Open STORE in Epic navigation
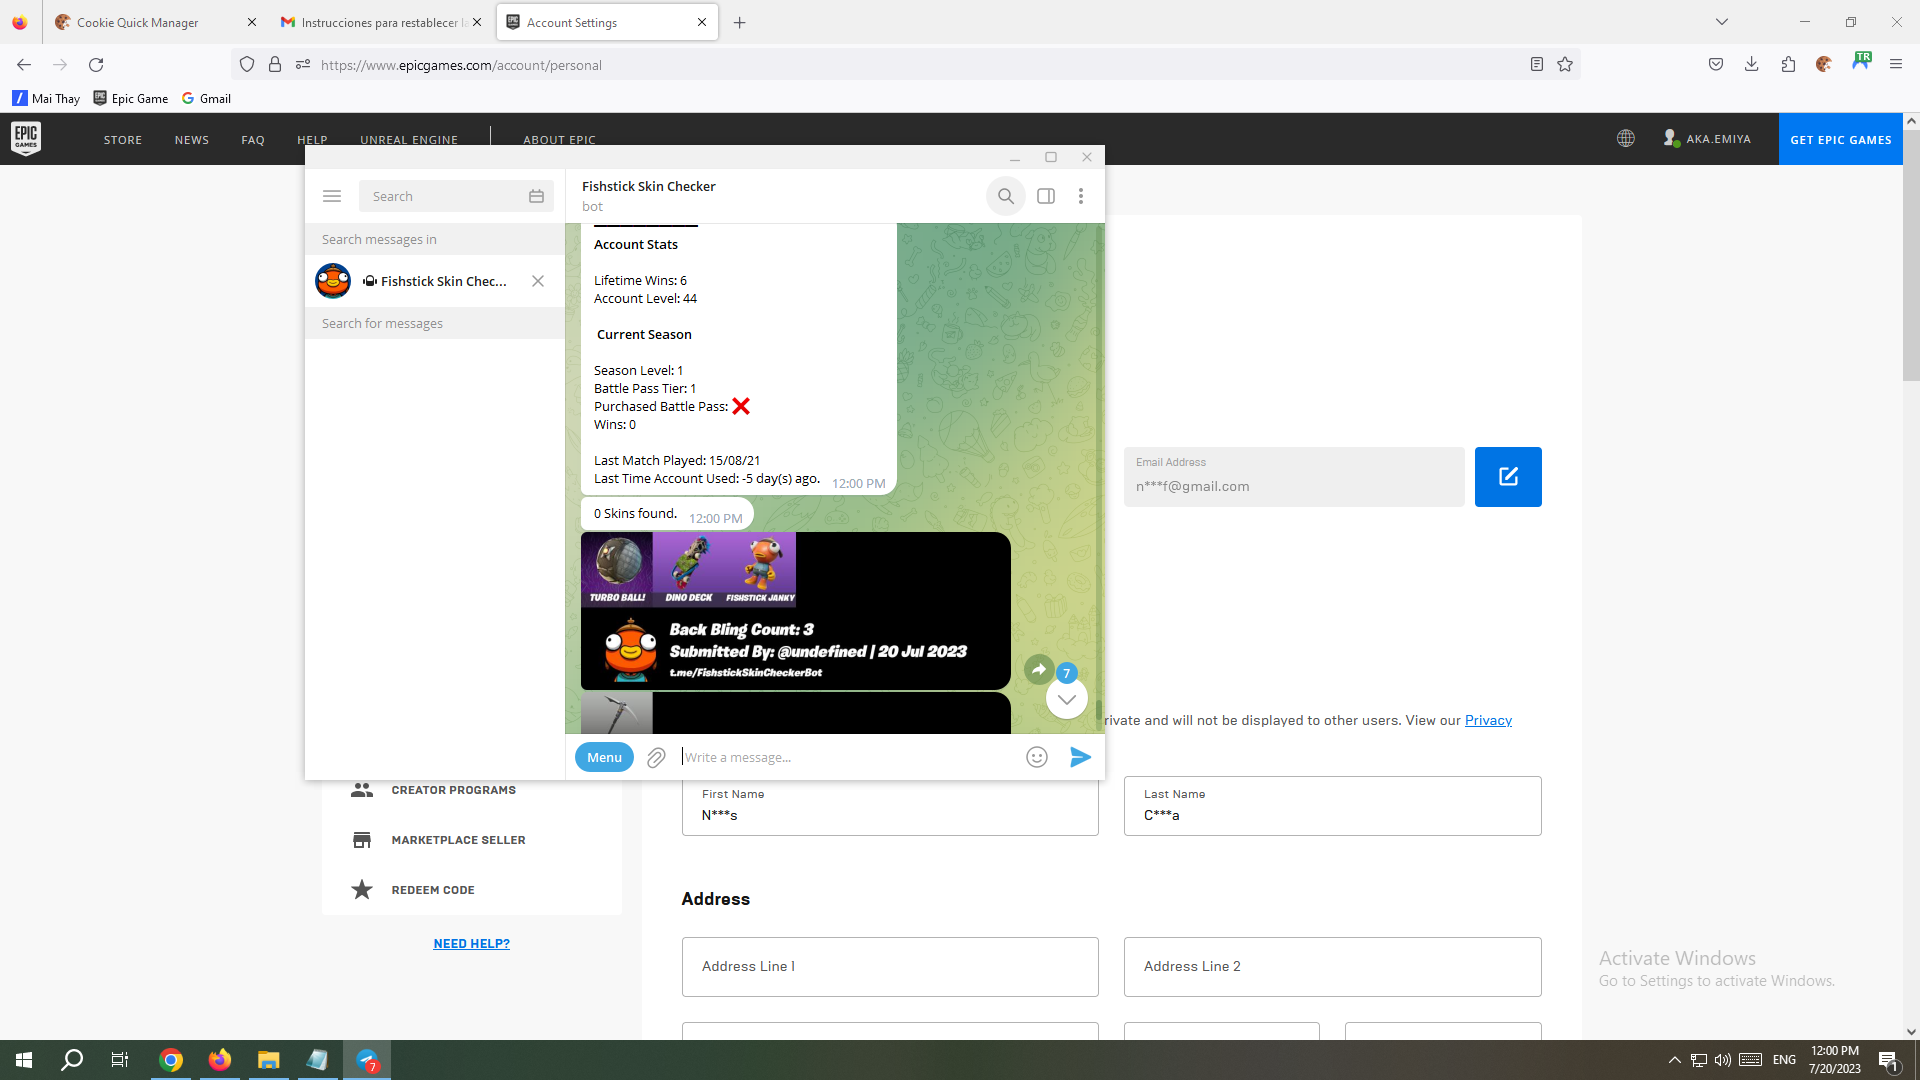1920x1080 pixels. coord(123,140)
